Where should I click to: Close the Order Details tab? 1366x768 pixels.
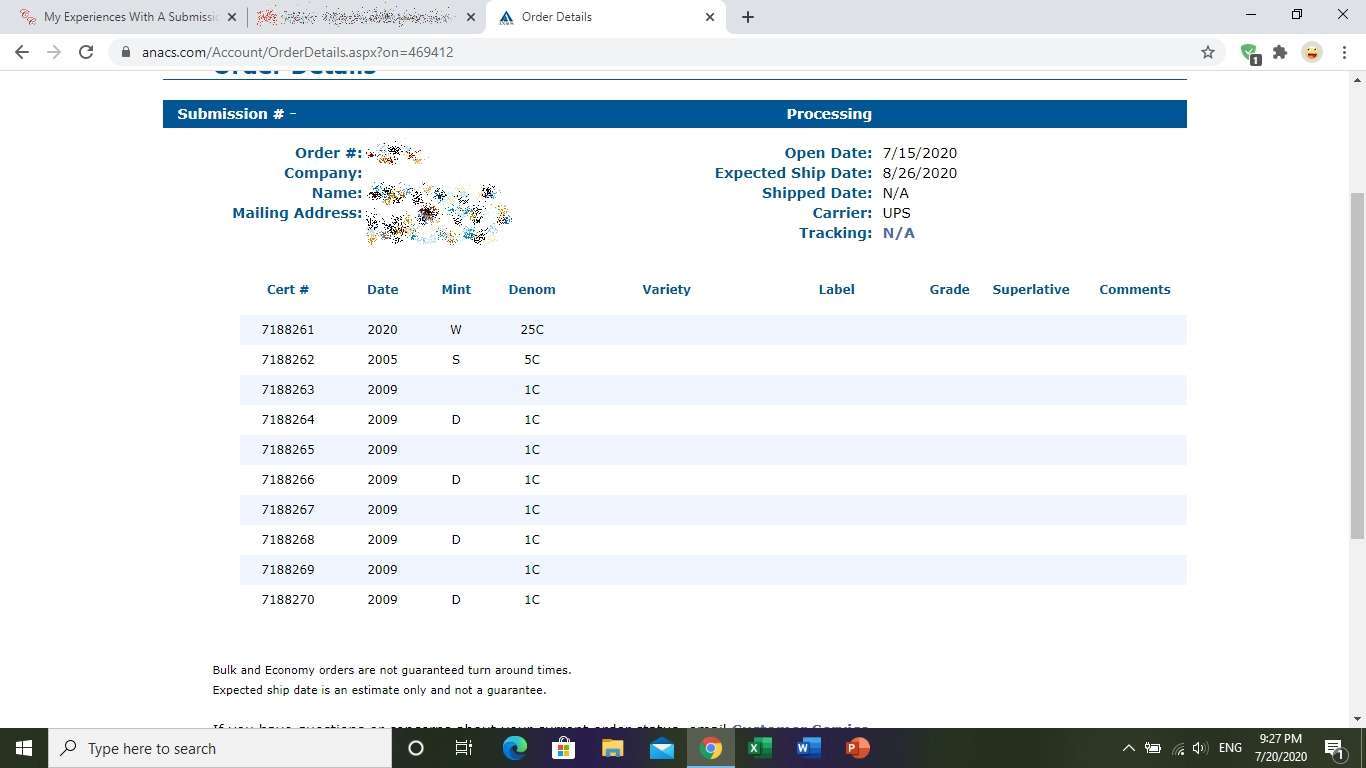click(x=710, y=17)
